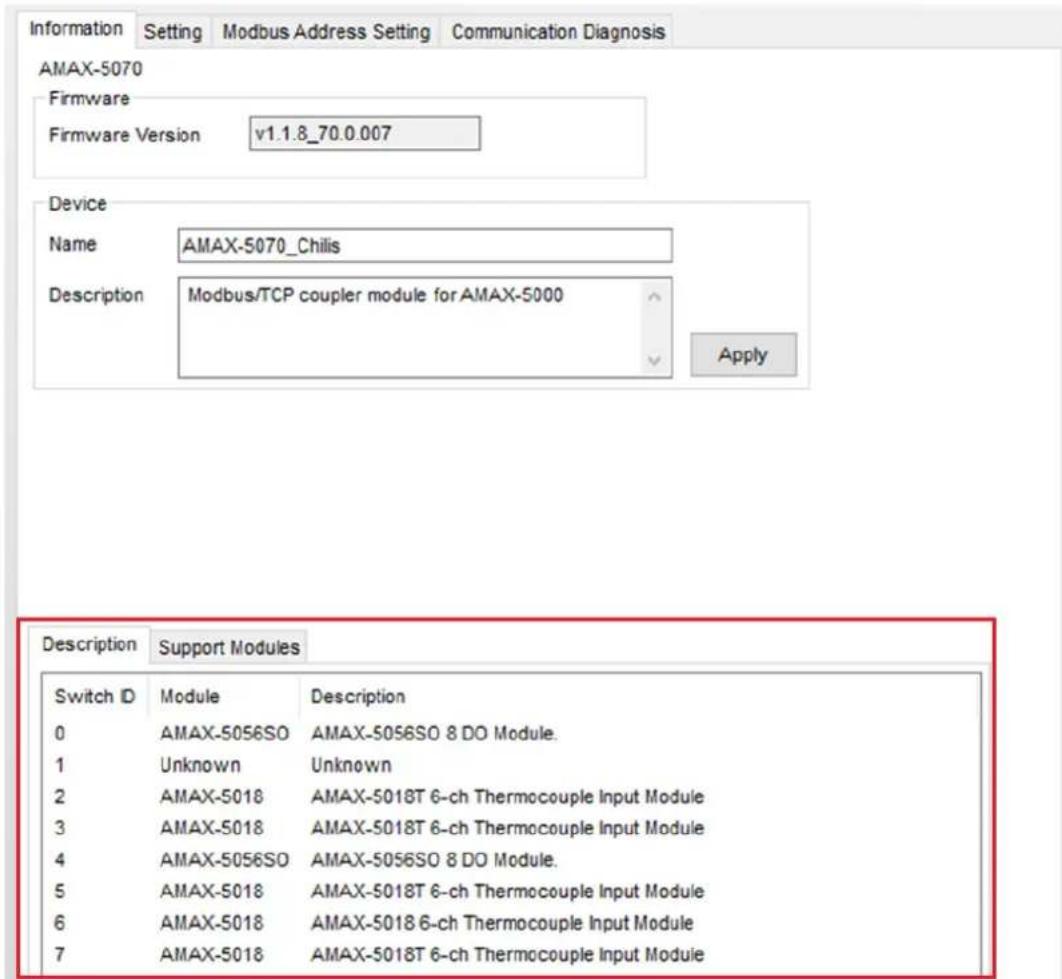The height and width of the screenshot is (979, 1062).
Task: Click the Description box scroll down arrow
Action: tap(654, 360)
